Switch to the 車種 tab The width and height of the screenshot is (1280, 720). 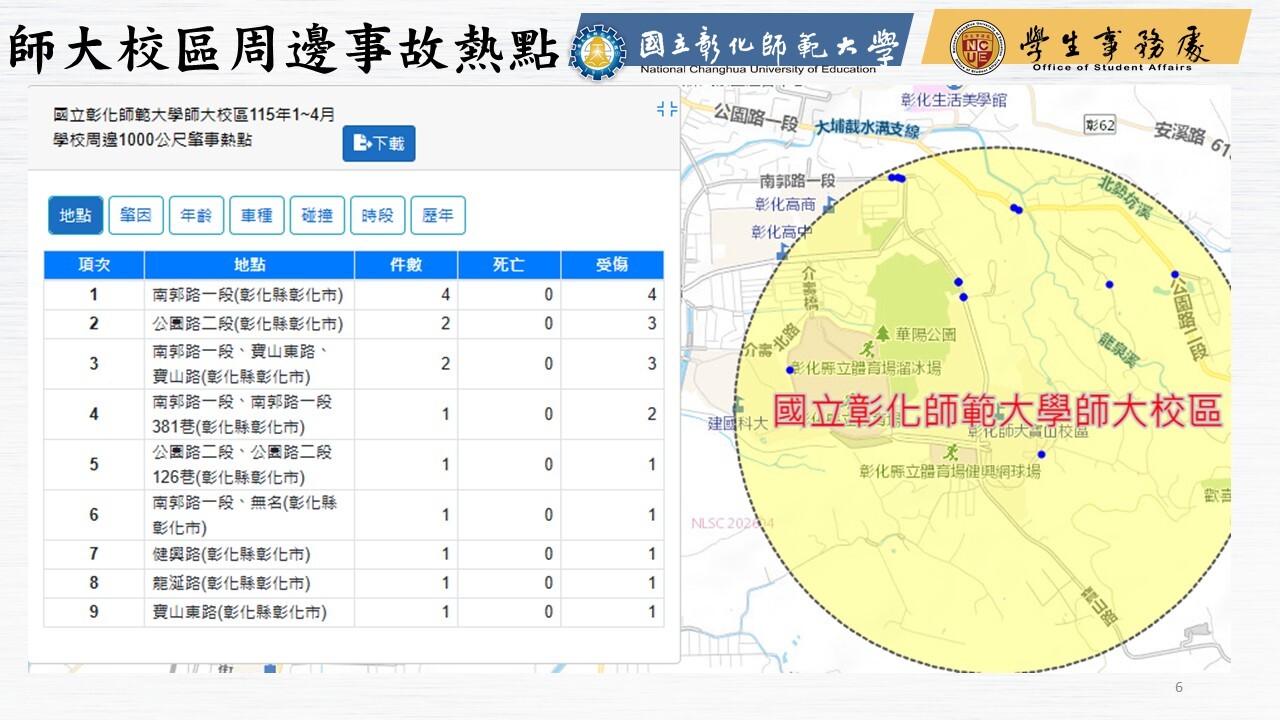[257, 215]
